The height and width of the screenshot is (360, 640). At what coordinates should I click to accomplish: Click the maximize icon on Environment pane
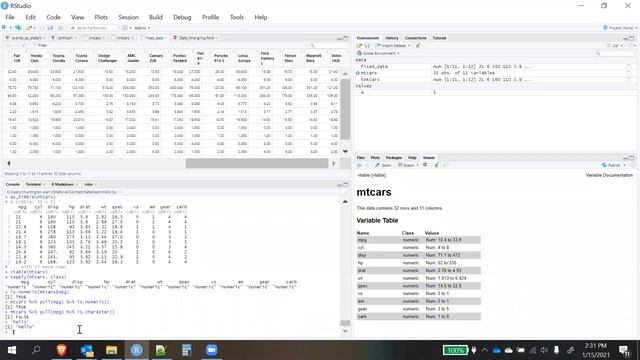[632, 38]
